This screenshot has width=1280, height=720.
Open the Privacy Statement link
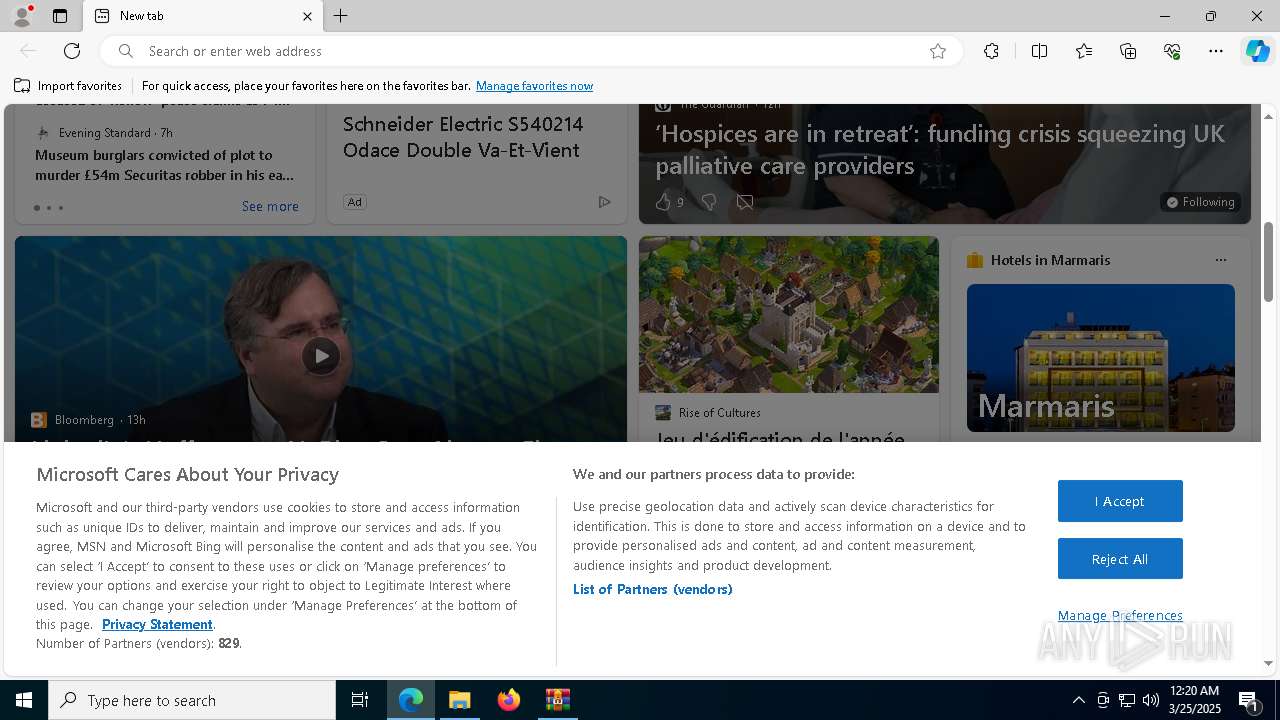click(x=157, y=624)
